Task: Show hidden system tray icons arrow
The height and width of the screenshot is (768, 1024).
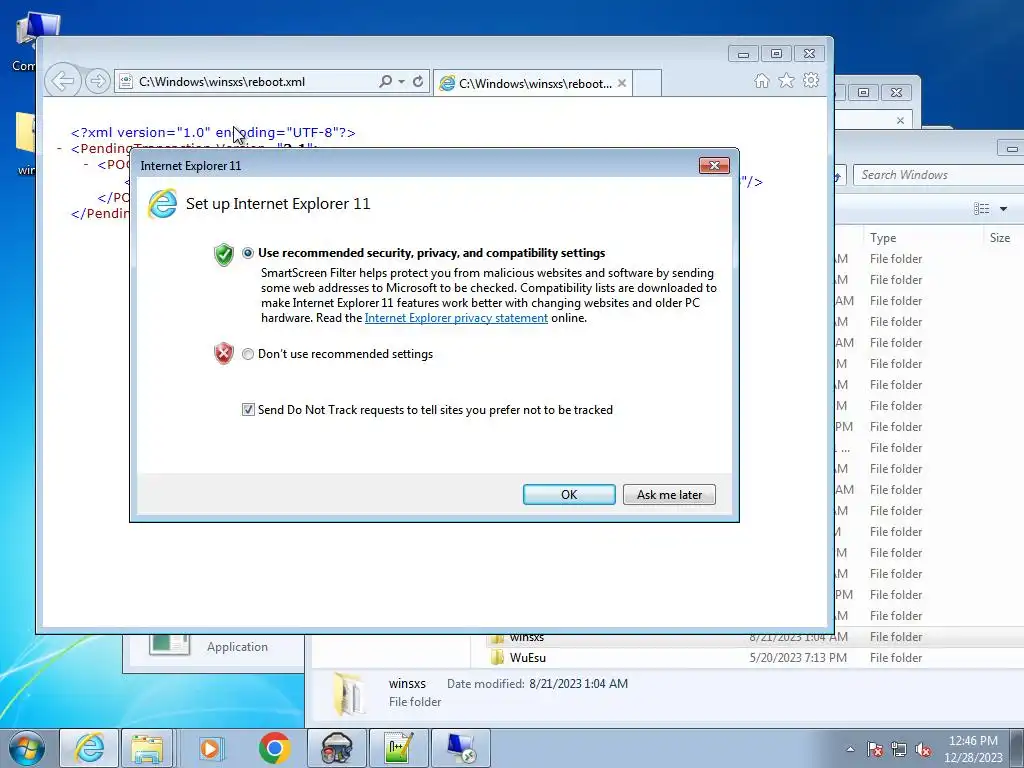Action: point(850,749)
